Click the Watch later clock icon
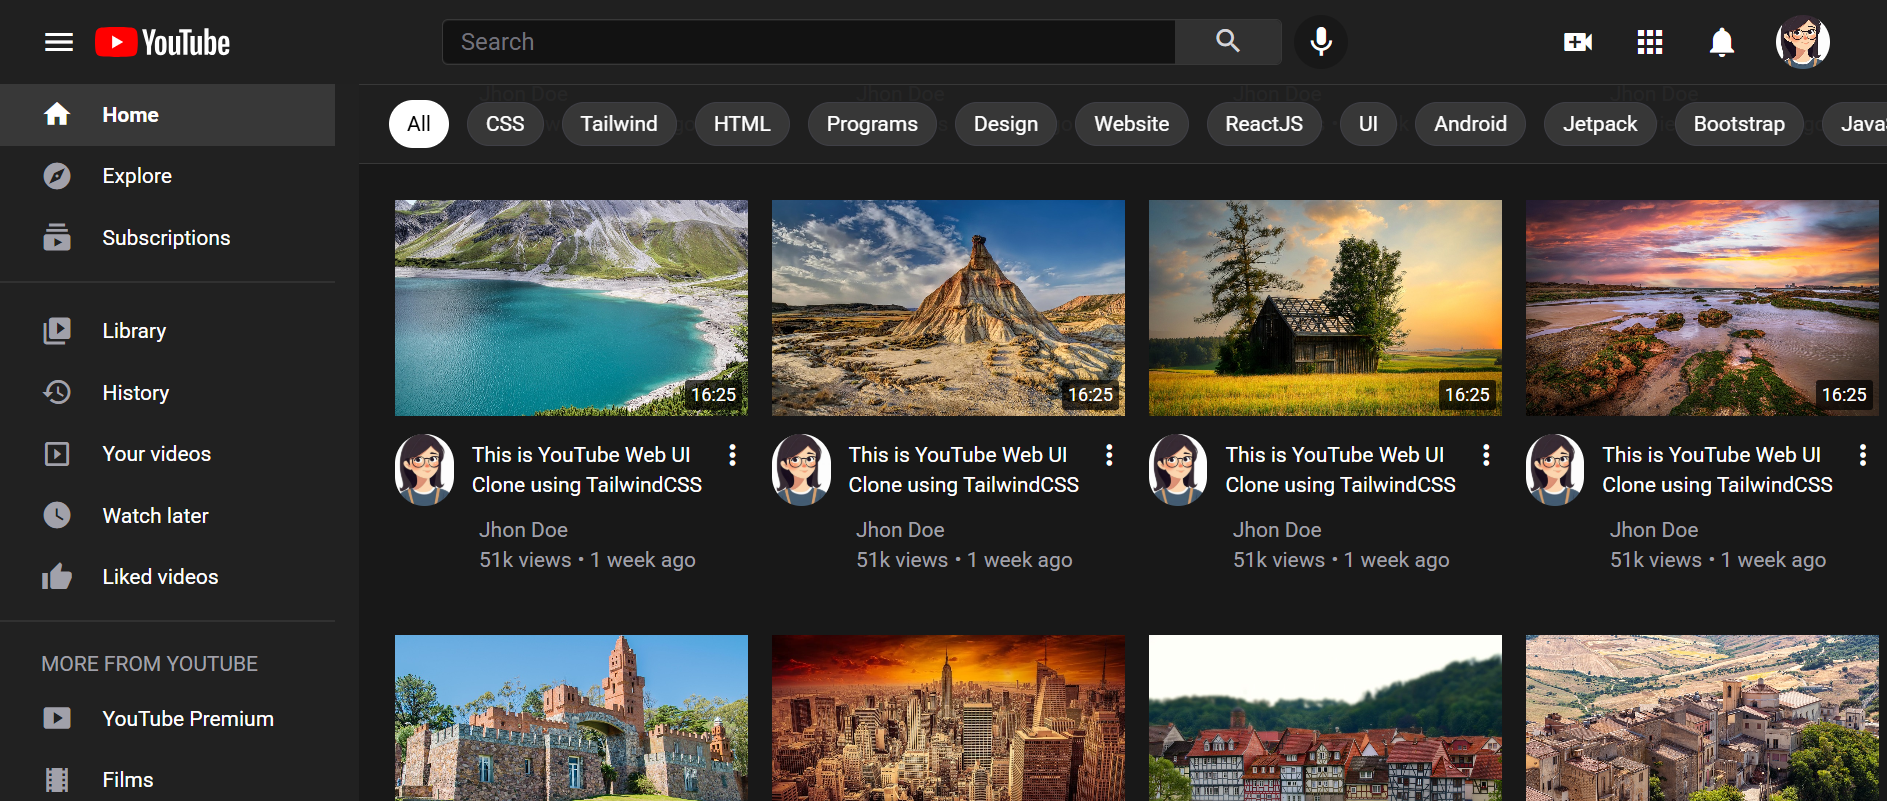 click(57, 515)
